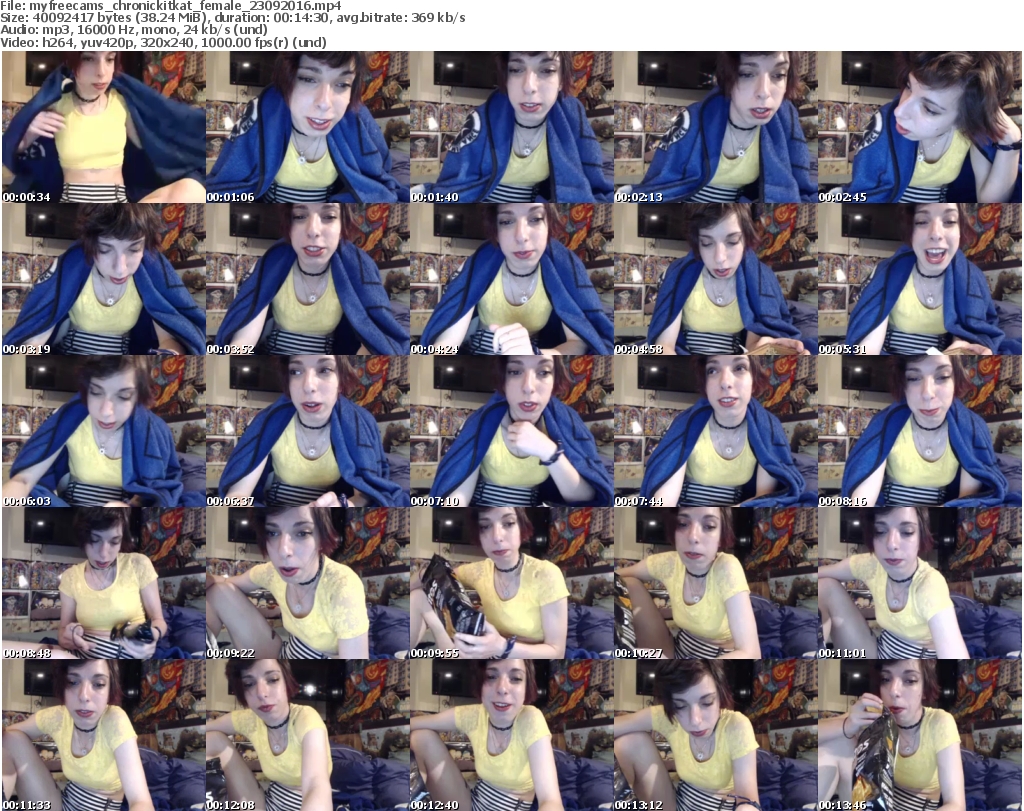Select the thumbnail stamped 00:09:22

pyautogui.click(x=308, y=584)
